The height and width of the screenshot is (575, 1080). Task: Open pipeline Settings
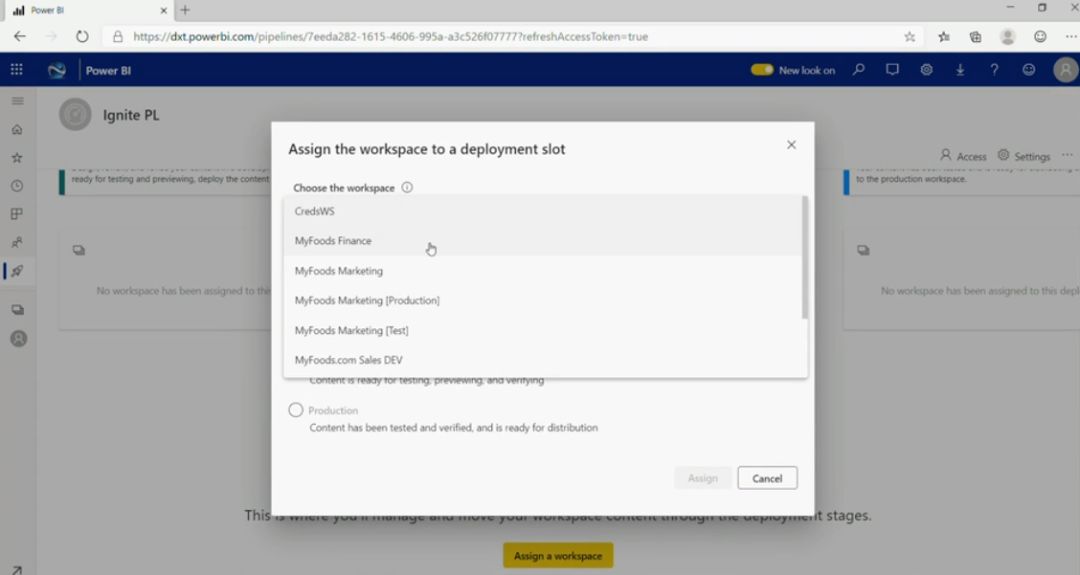point(1024,156)
